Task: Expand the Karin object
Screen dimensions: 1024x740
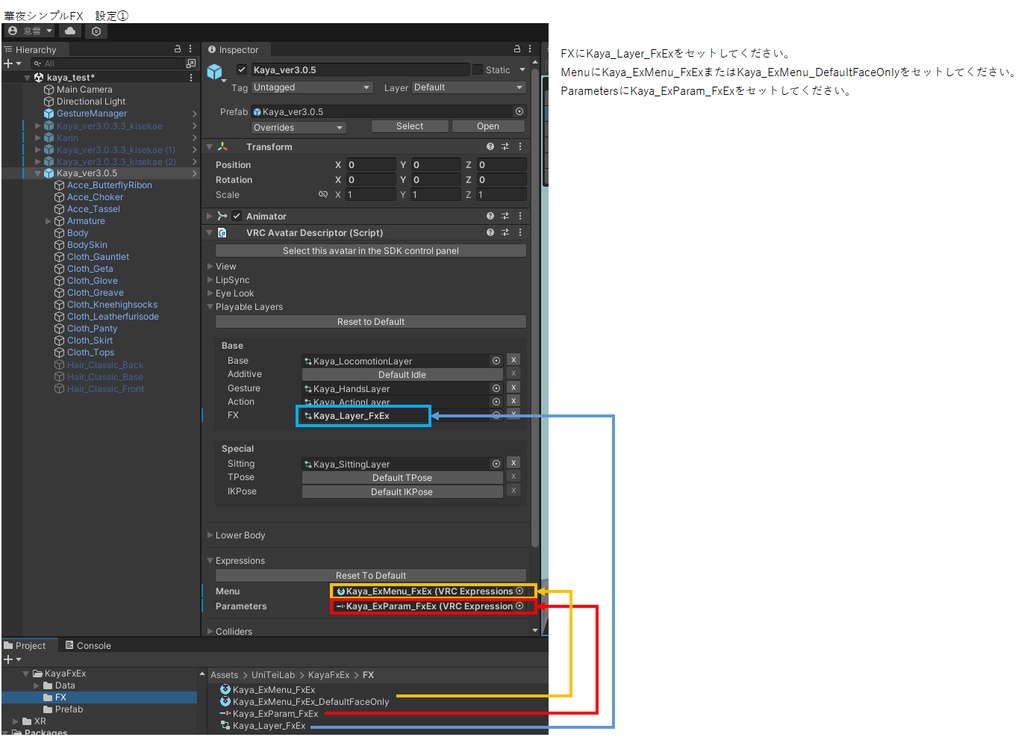Action: 38,138
